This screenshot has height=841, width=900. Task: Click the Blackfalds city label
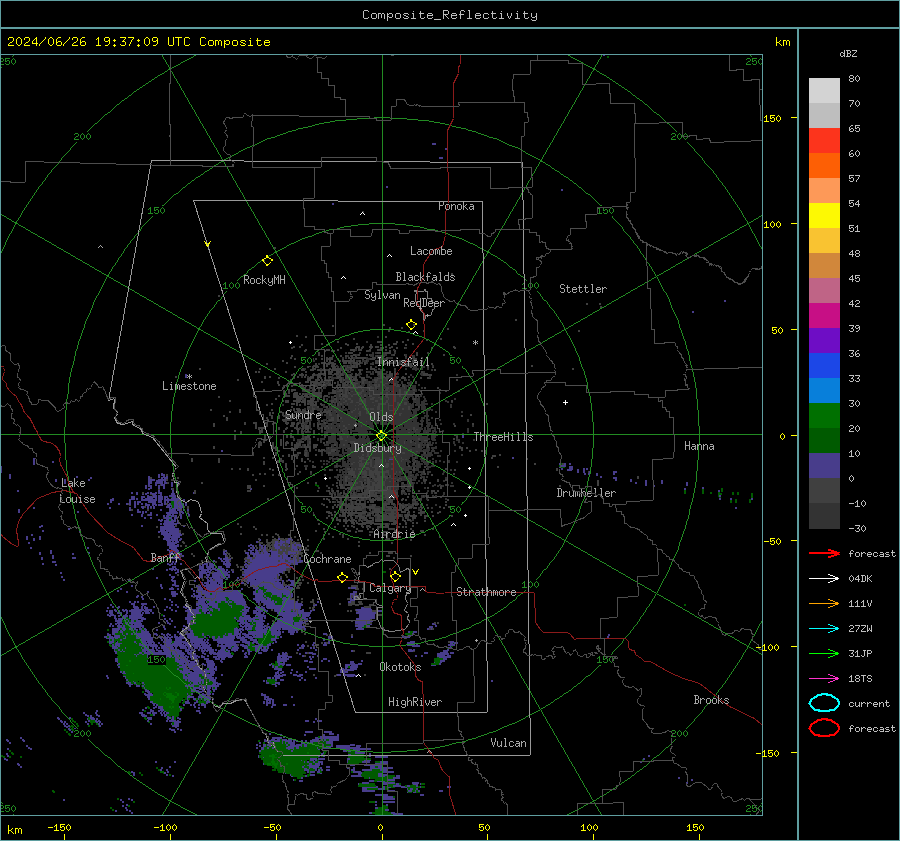425,277
